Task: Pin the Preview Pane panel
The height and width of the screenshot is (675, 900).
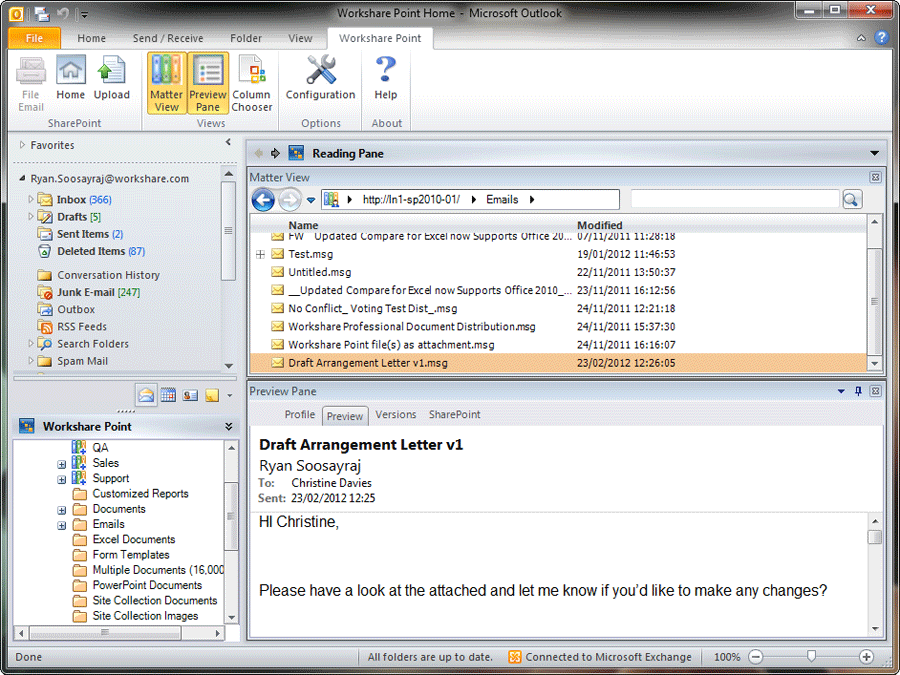Action: [858, 391]
